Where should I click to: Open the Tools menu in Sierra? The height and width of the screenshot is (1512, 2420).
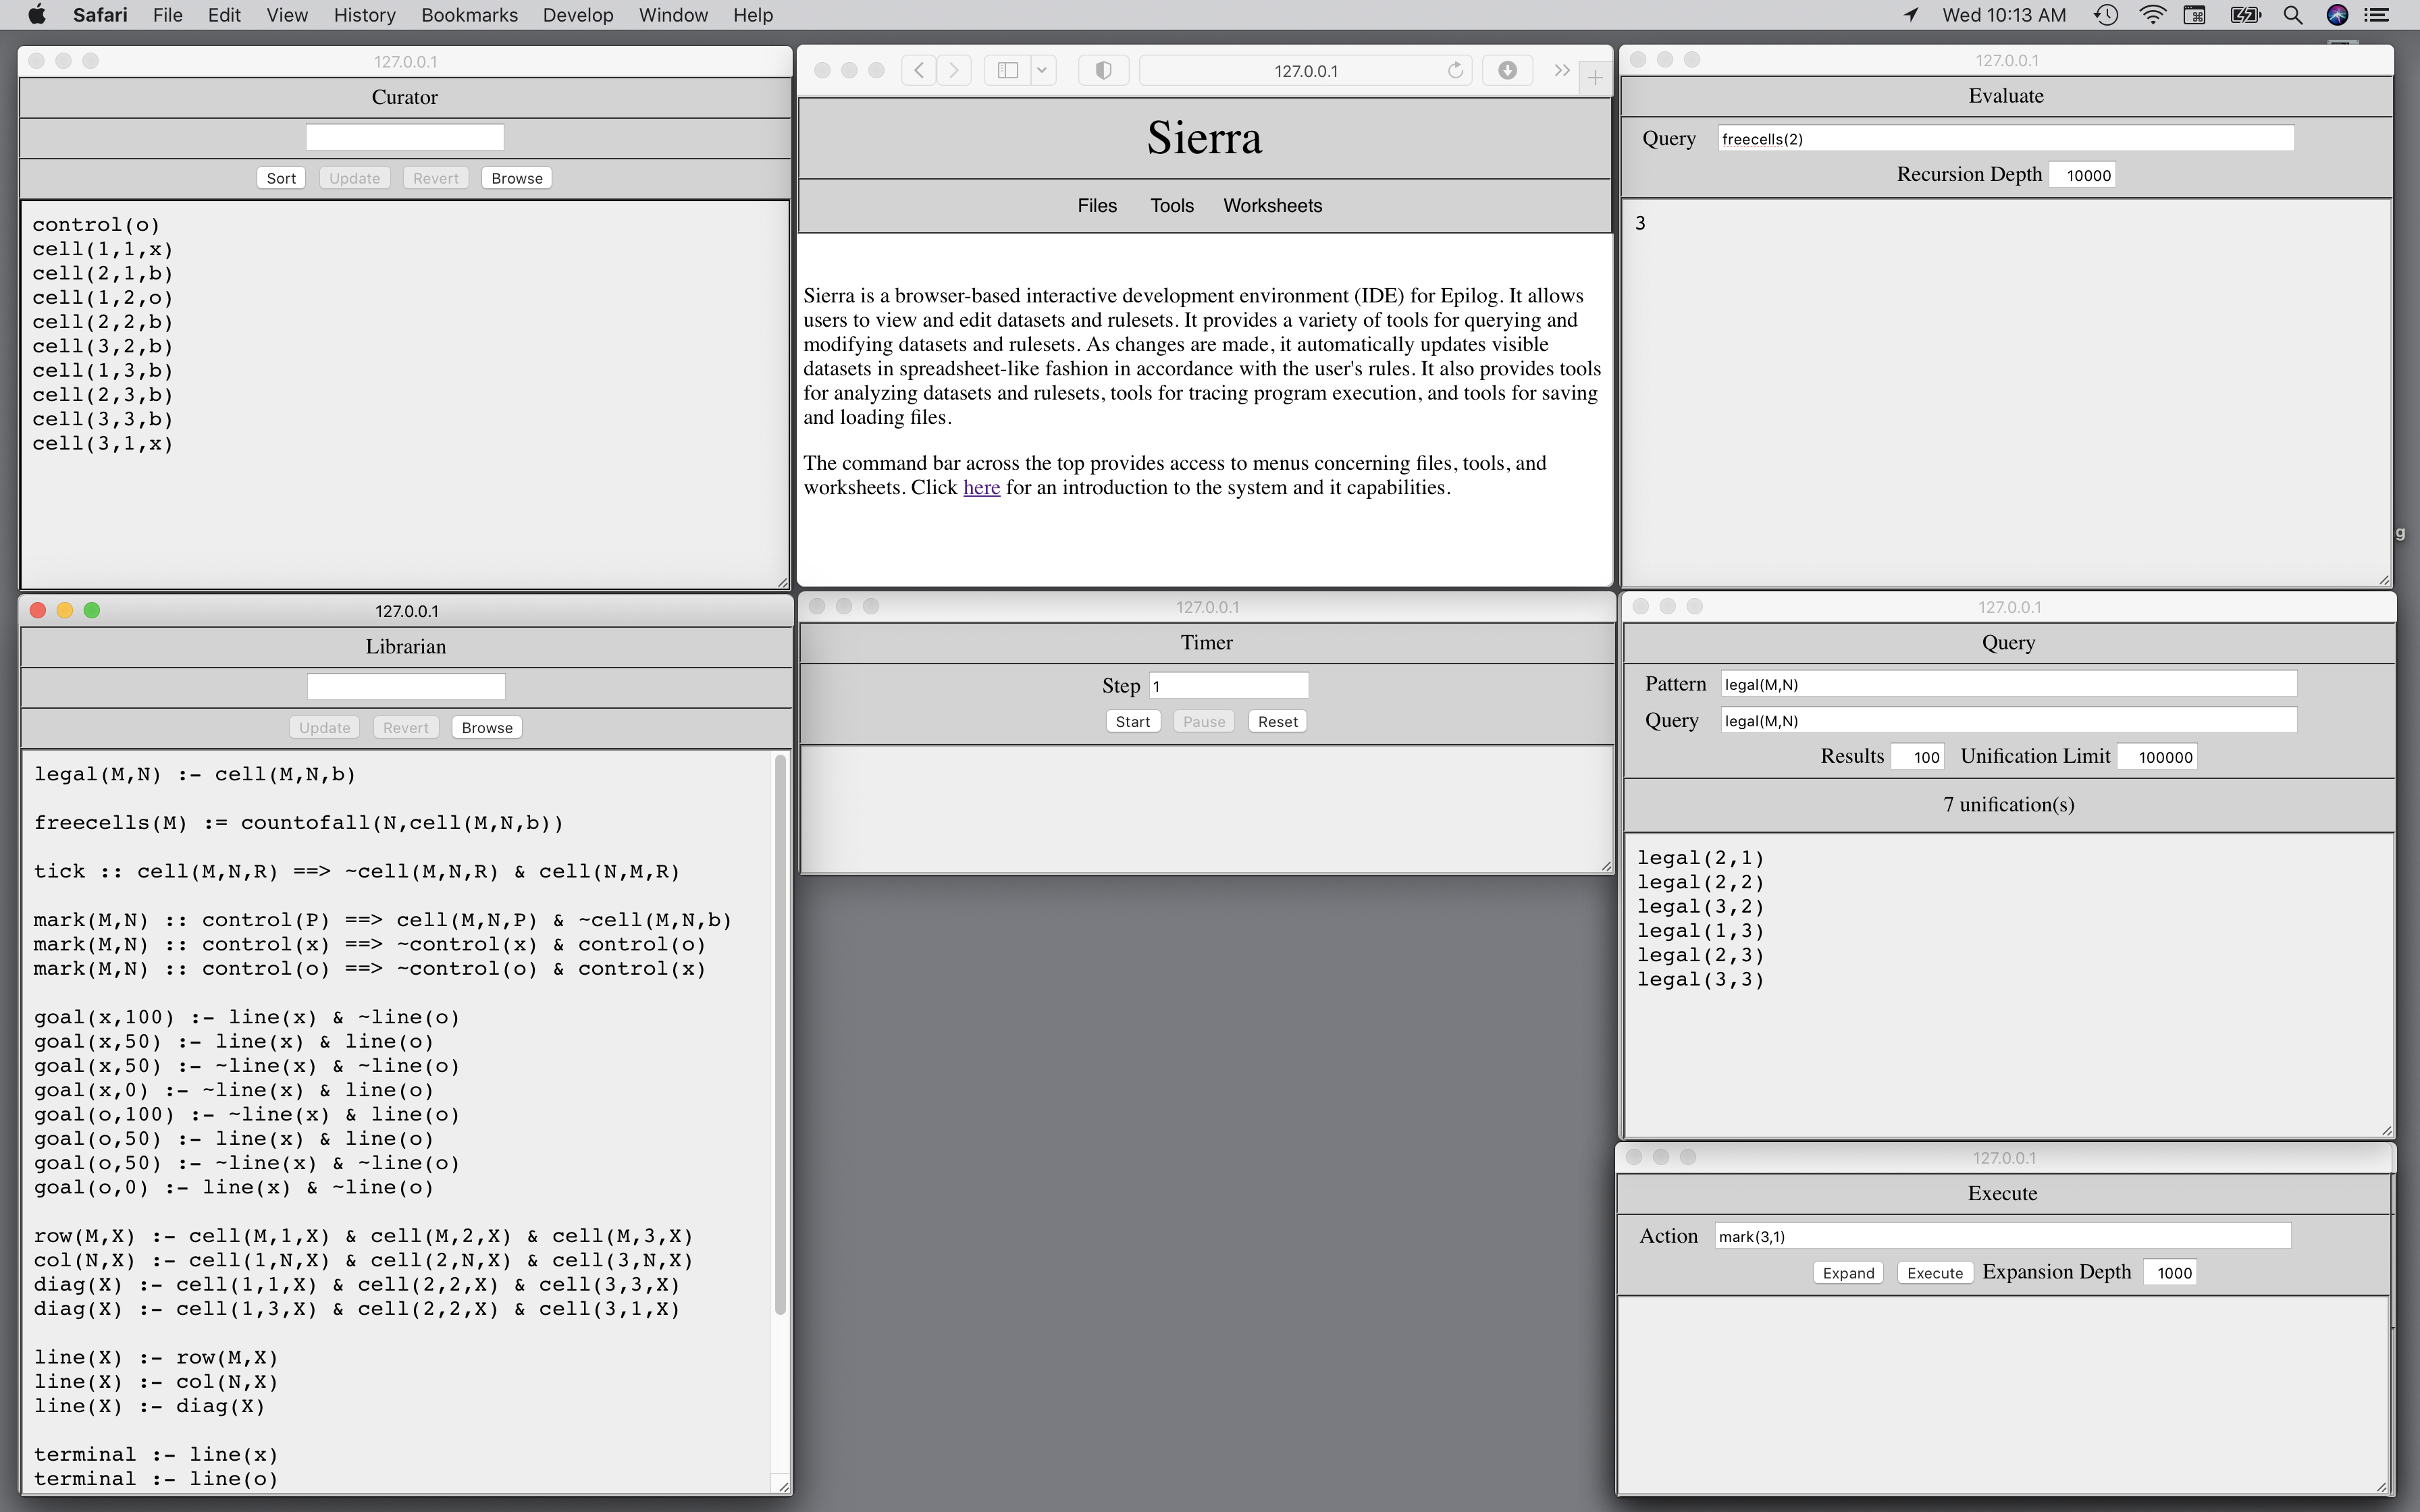[x=1171, y=205]
